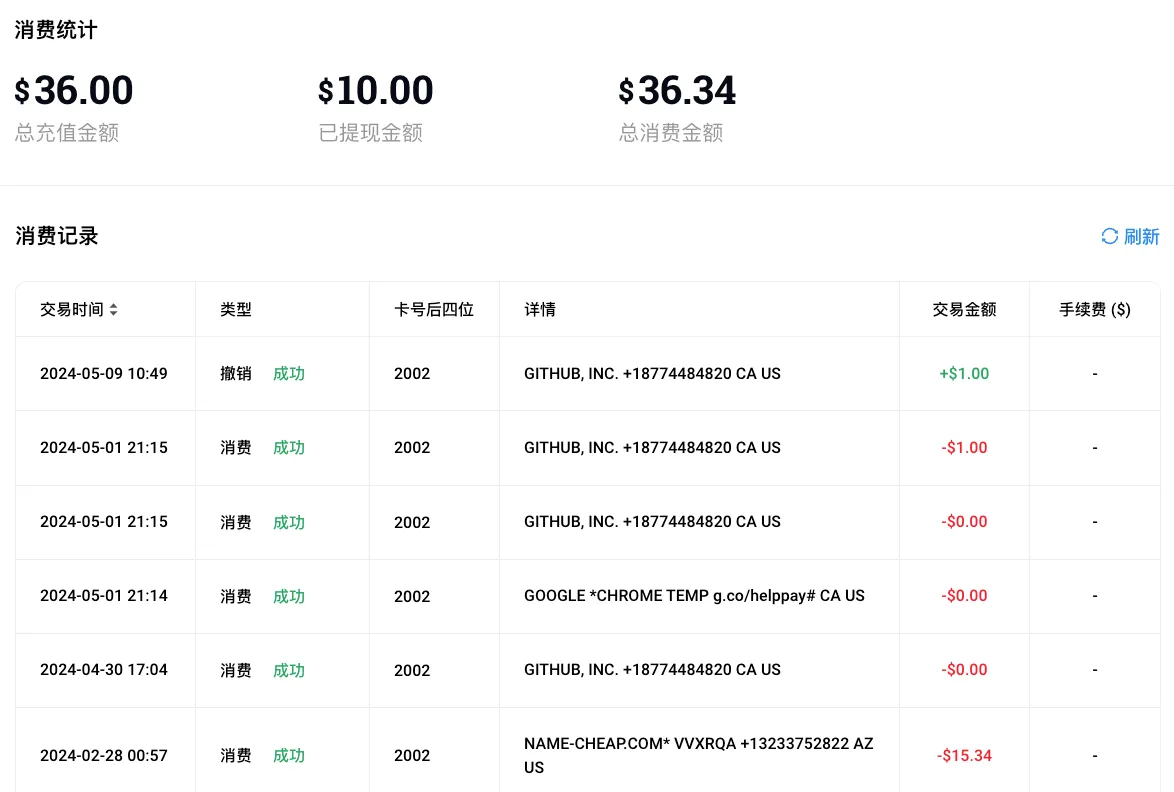
Task: Click the $36.34 total spending figure
Action: [677, 91]
